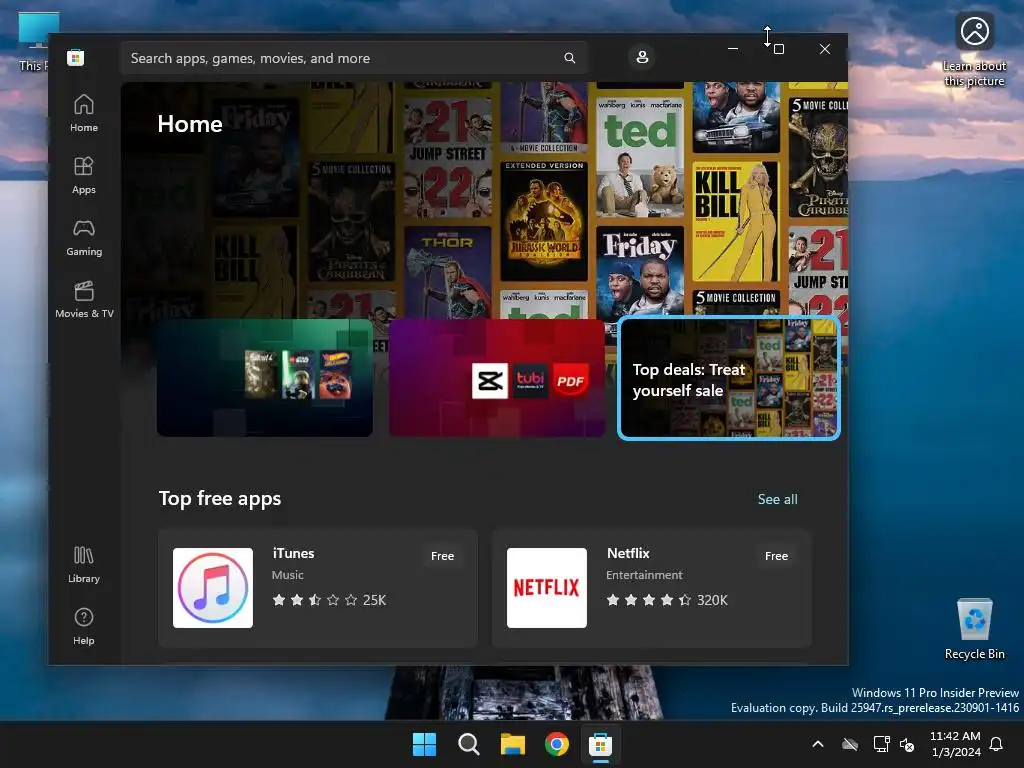Open the CapCut, Tubi, PDF apps banner

click(x=496, y=377)
